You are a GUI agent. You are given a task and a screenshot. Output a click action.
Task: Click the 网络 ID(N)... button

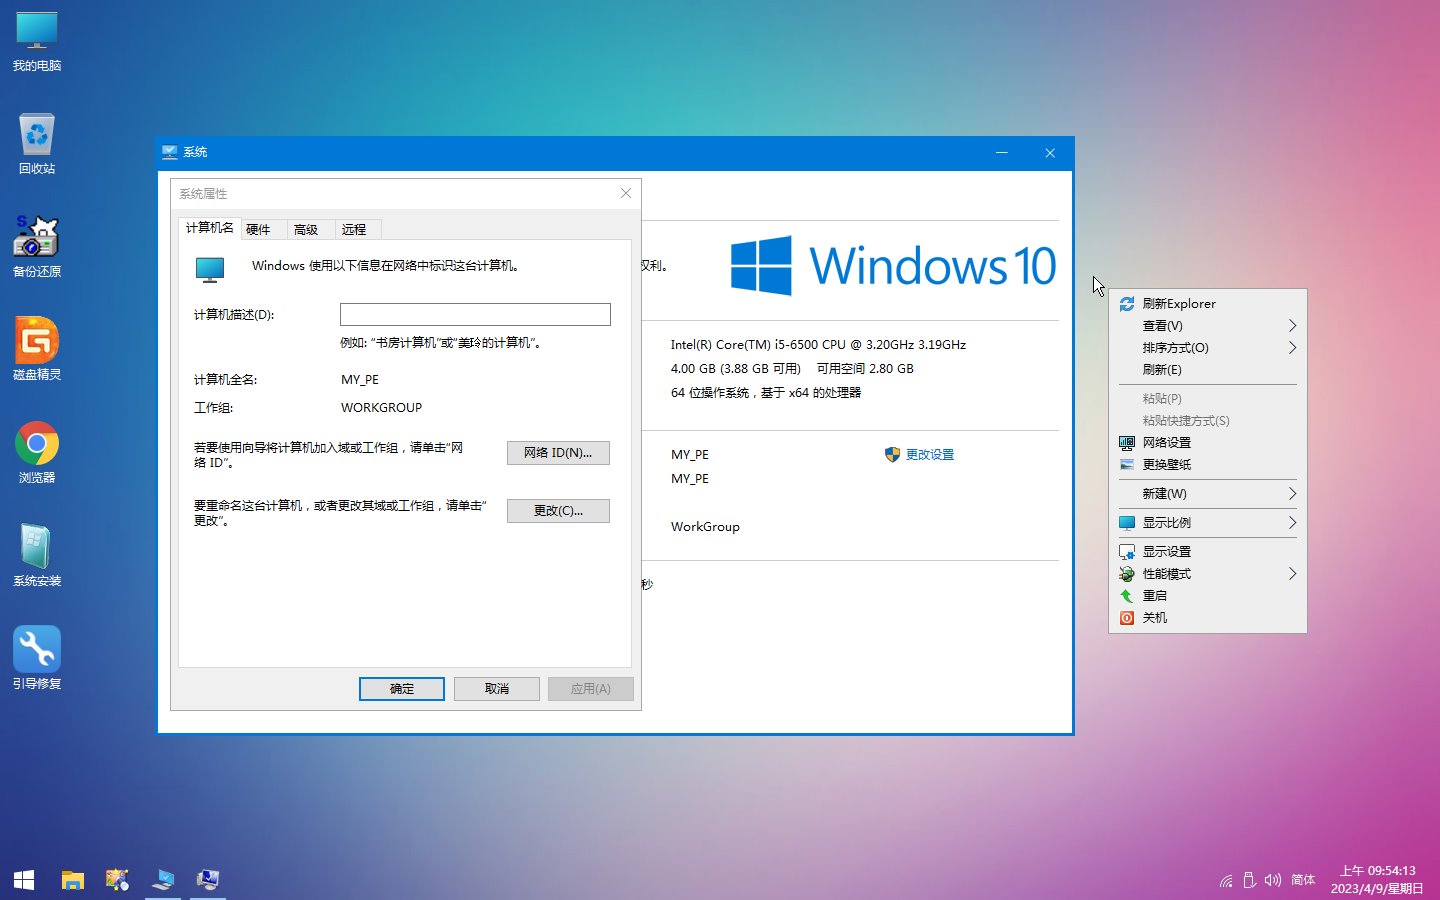(x=558, y=453)
